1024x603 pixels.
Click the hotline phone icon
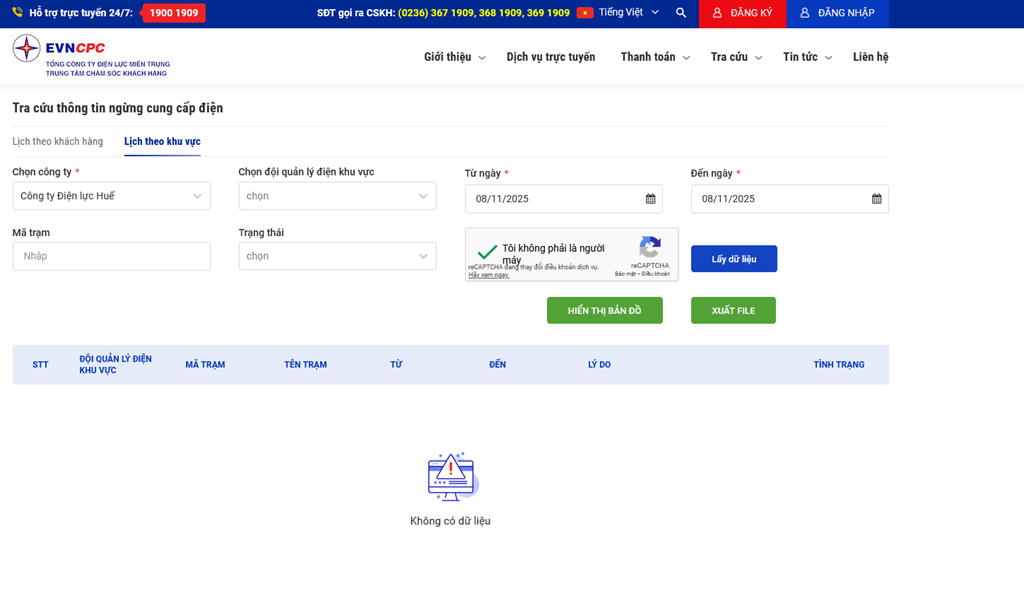[18, 13]
